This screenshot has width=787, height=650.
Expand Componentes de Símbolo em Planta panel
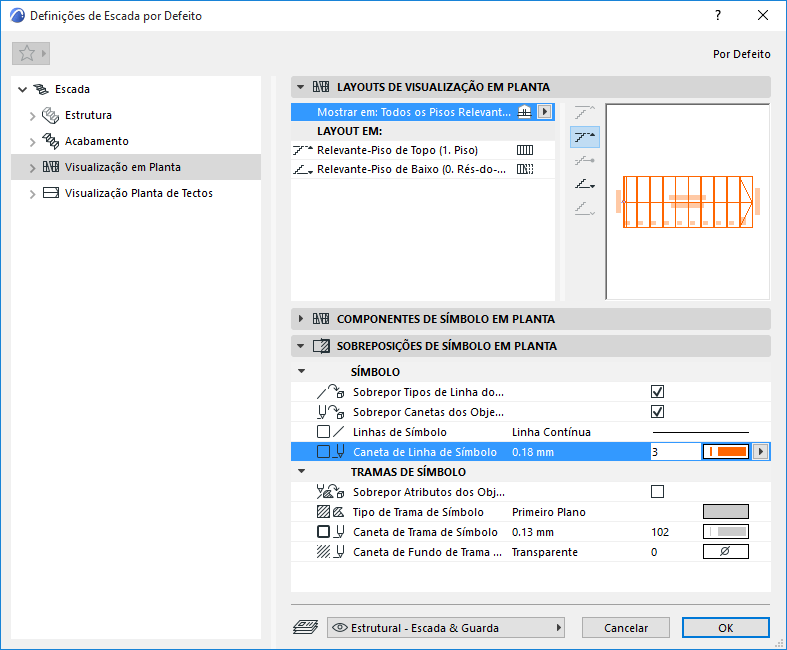click(301, 319)
